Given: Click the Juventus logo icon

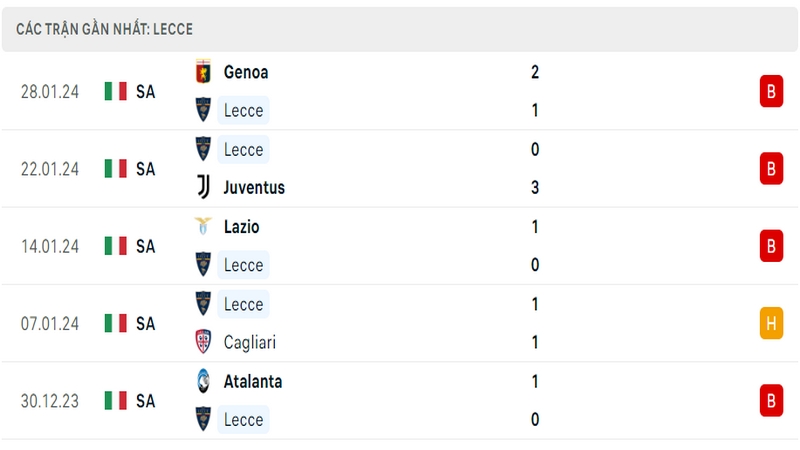Looking at the screenshot, I should [x=203, y=187].
